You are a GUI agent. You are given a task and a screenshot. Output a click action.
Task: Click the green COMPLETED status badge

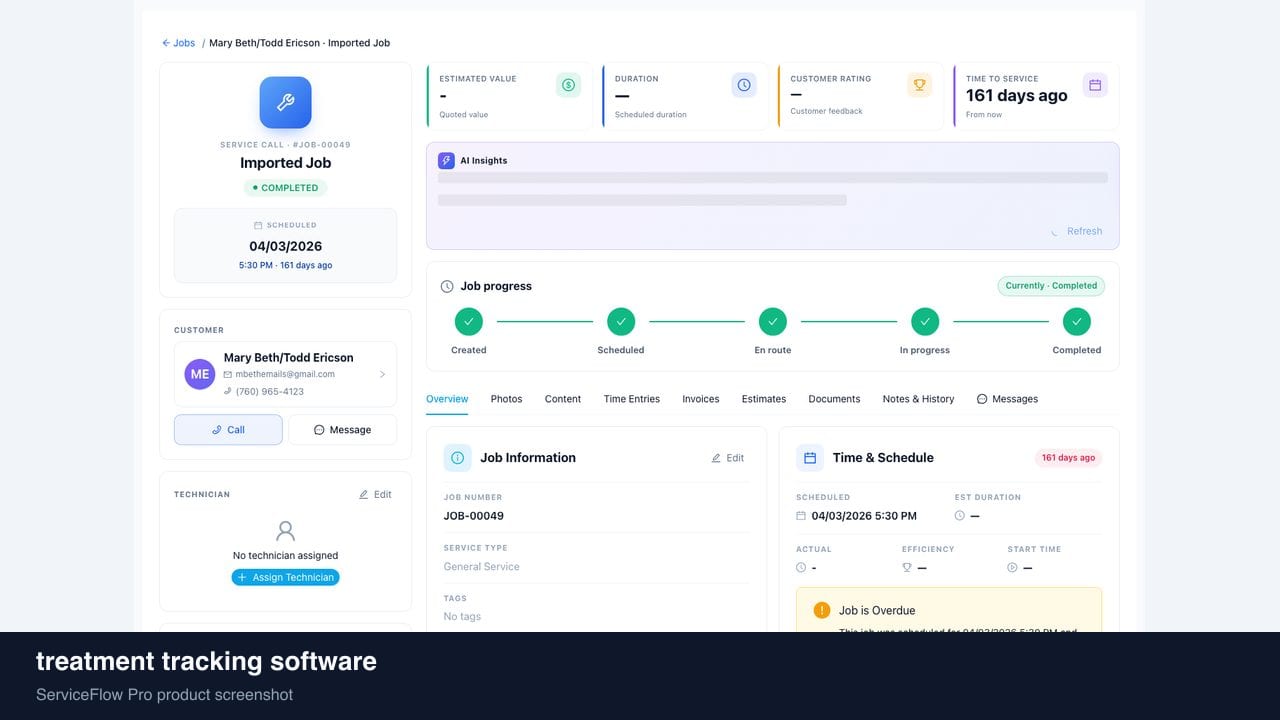(x=285, y=188)
